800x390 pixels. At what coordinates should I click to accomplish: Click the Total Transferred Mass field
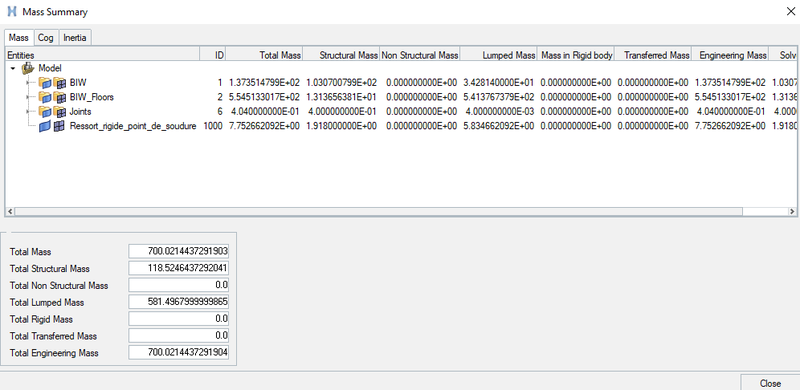(179, 336)
